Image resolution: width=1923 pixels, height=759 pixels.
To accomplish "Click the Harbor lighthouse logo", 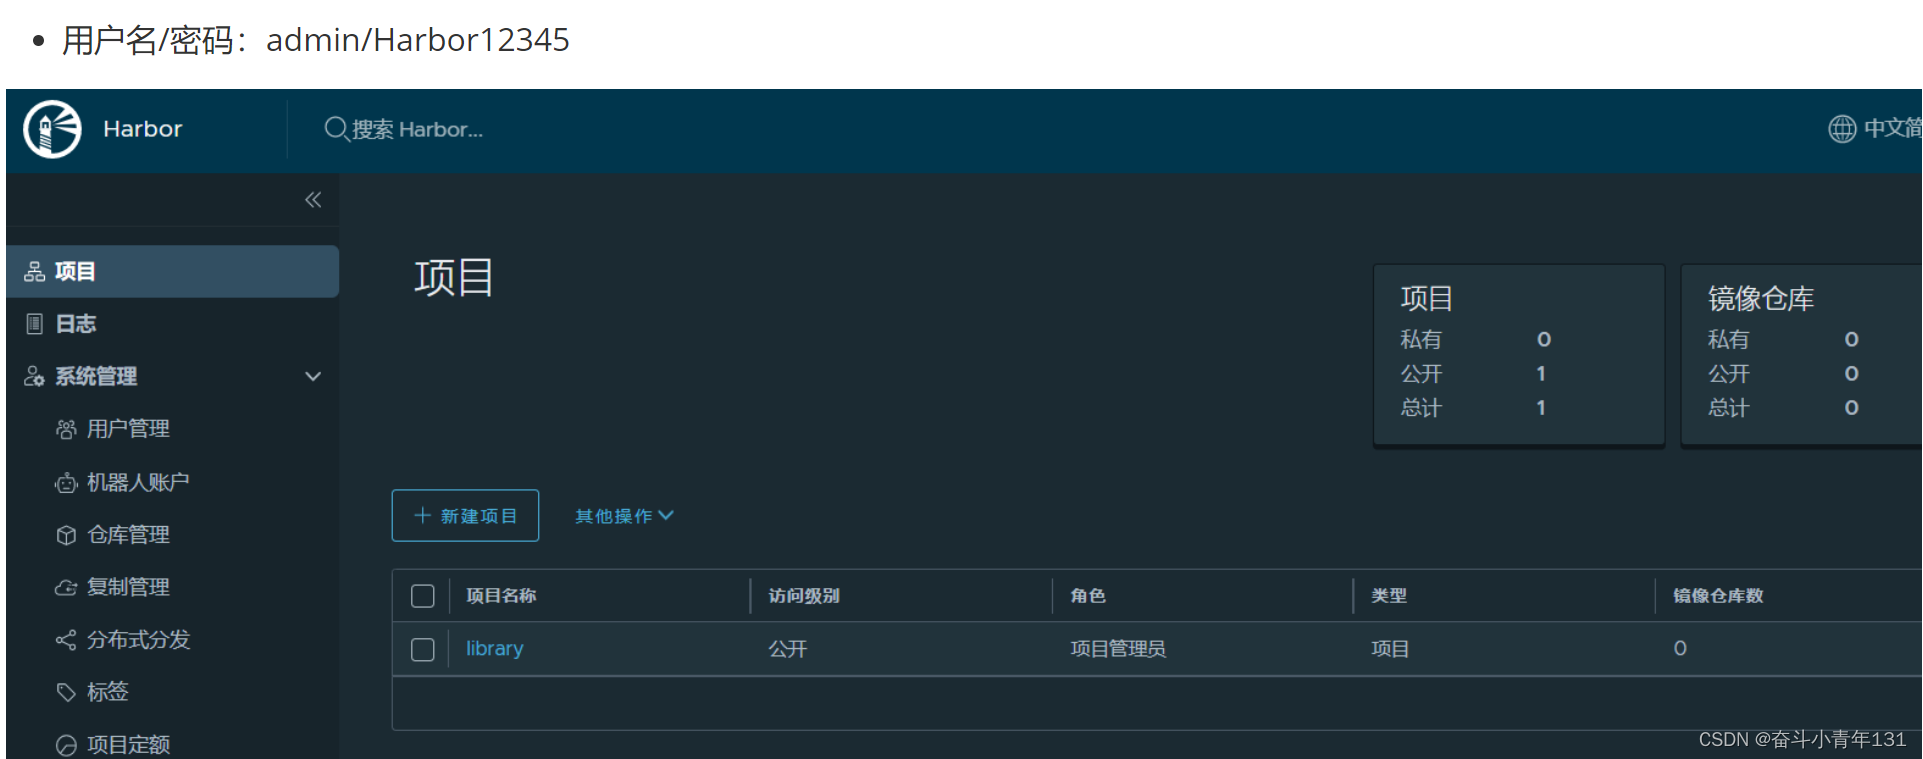I will [x=52, y=129].
